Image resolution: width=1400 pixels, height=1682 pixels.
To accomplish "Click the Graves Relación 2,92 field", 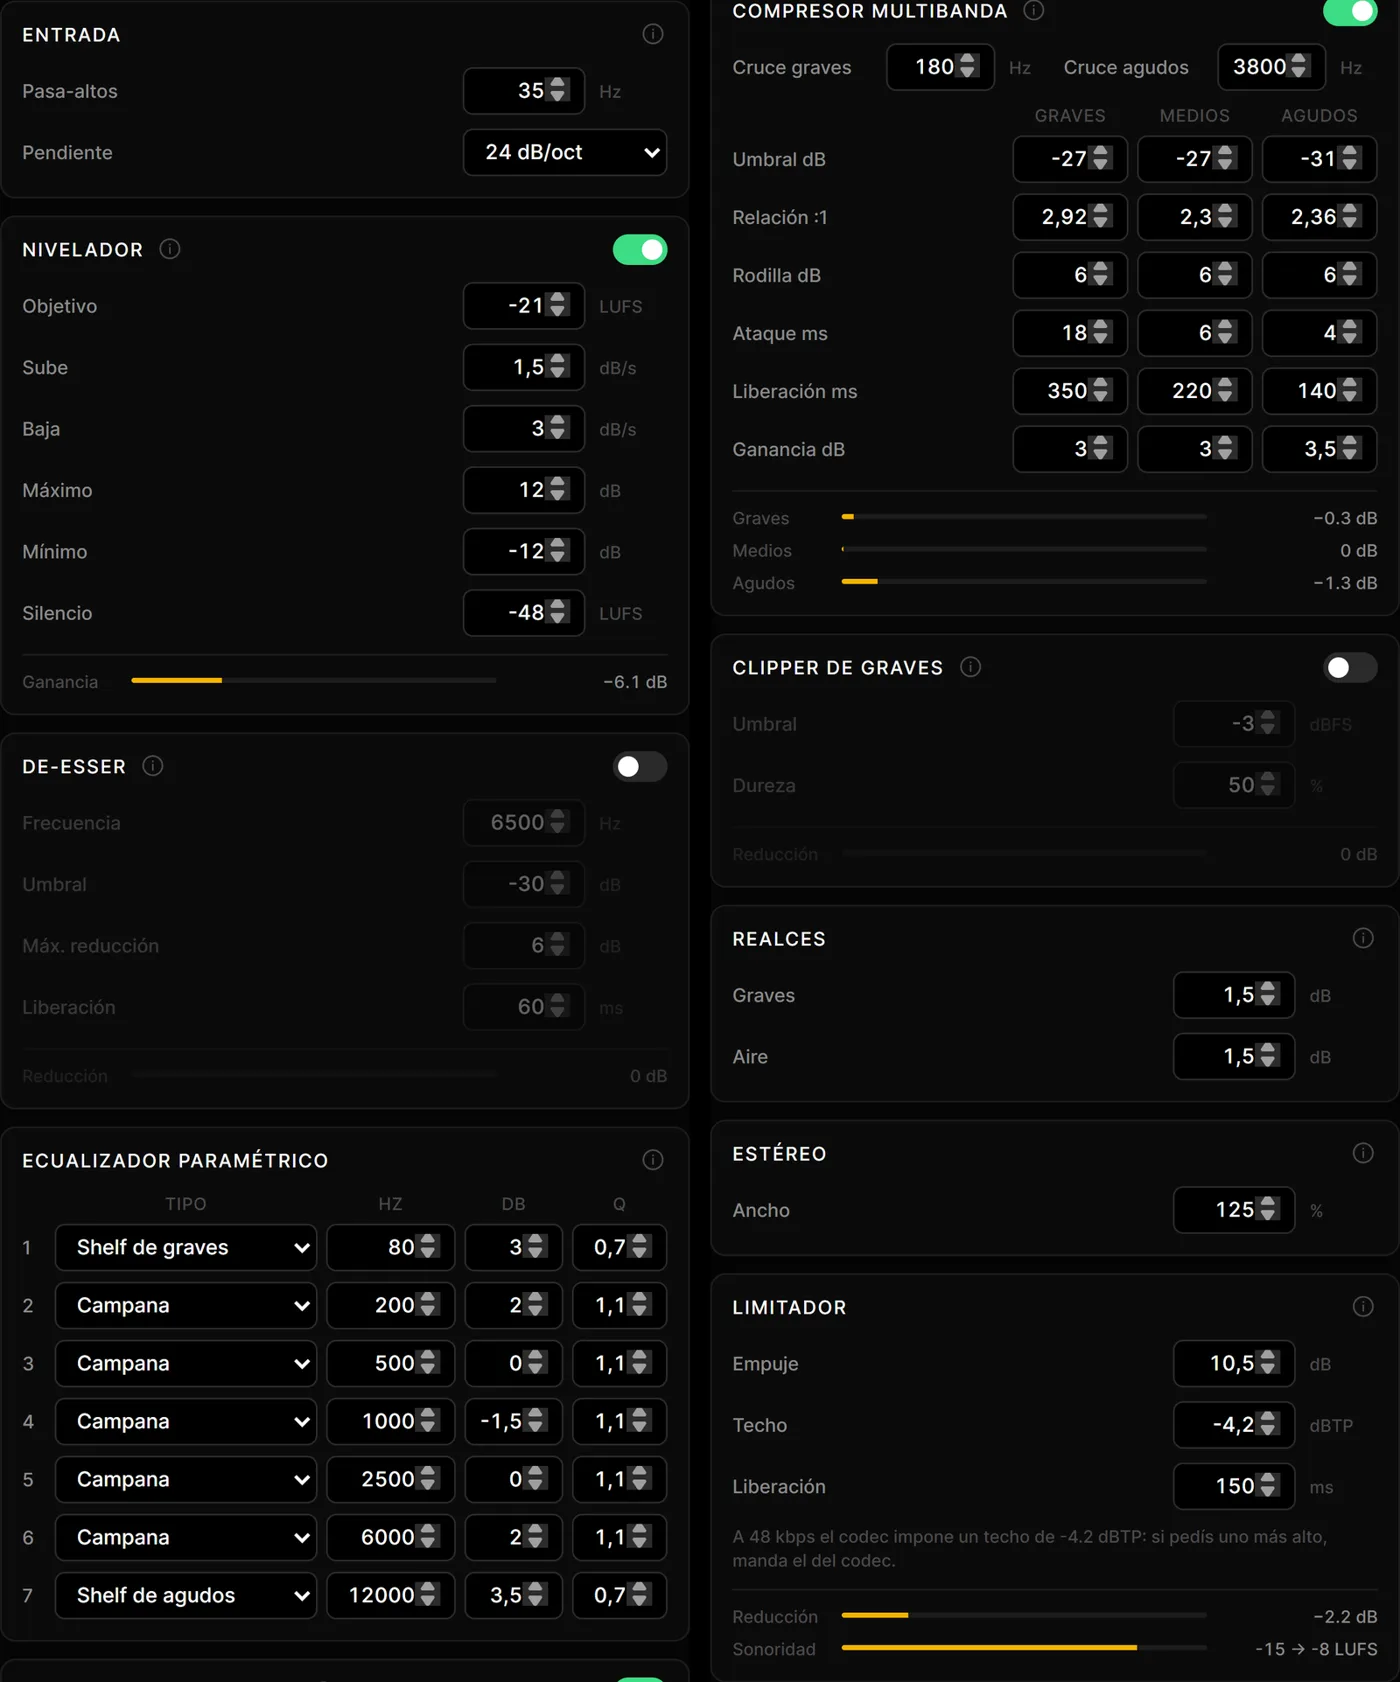I will [x=1070, y=217].
